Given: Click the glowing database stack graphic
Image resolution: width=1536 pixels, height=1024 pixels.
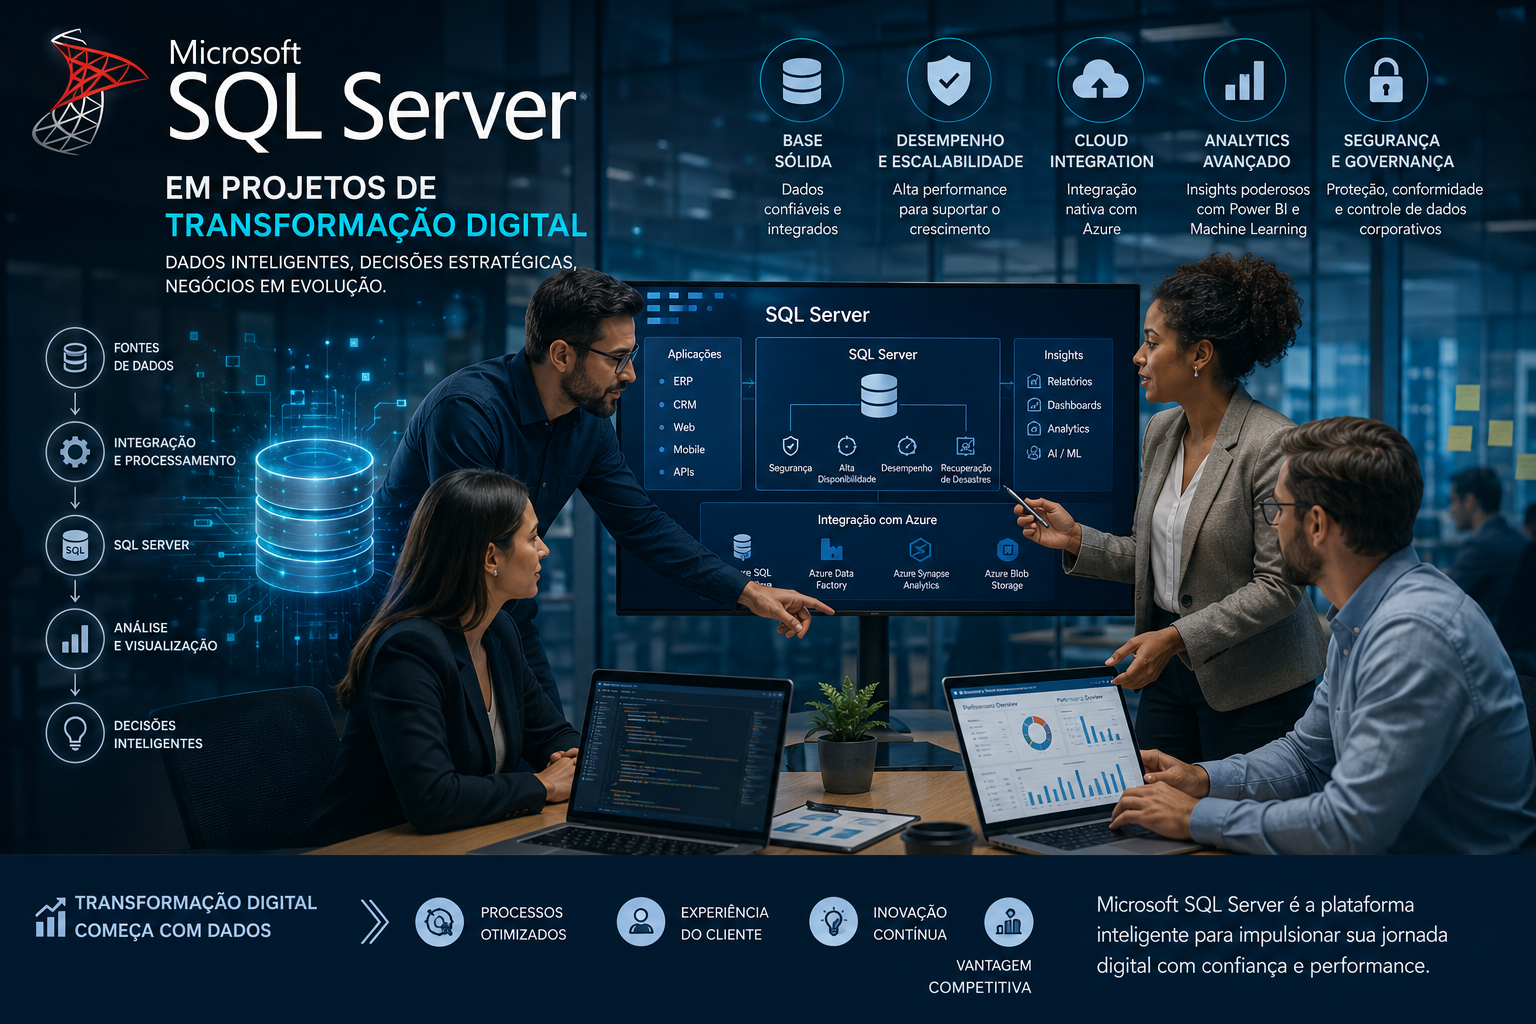Looking at the screenshot, I should pyautogui.click(x=314, y=515).
